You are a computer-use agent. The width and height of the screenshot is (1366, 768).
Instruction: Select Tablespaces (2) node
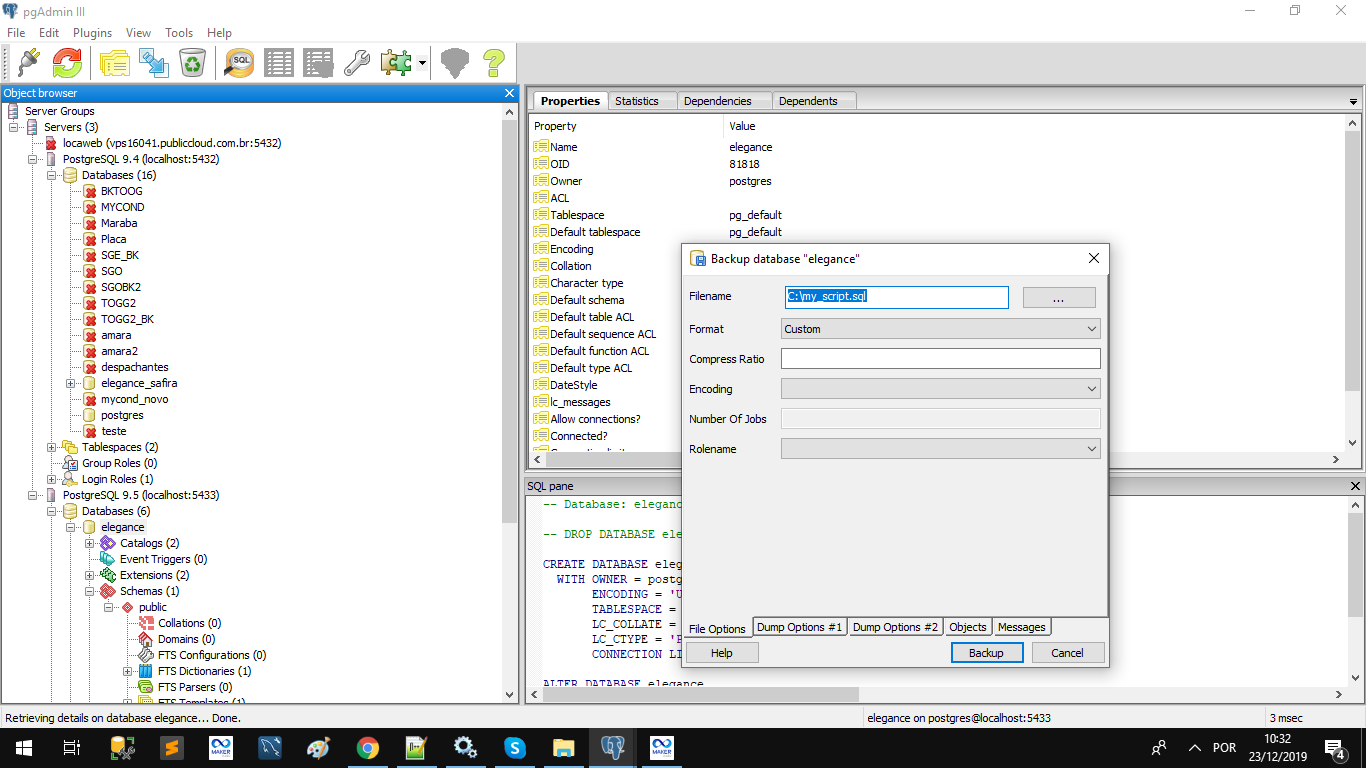point(120,447)
